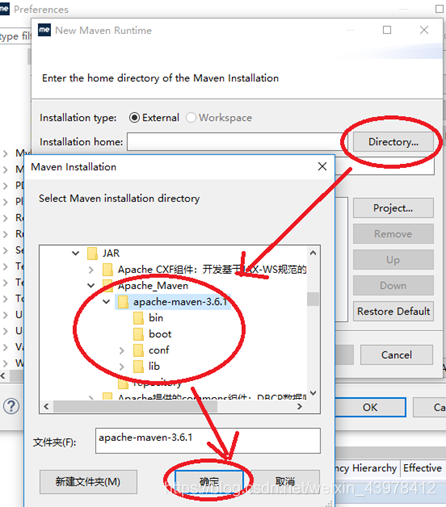The height and width of the screenshot is (507, 446).
Task: Select the Apache_Maven folder
Action: (153, 286)
